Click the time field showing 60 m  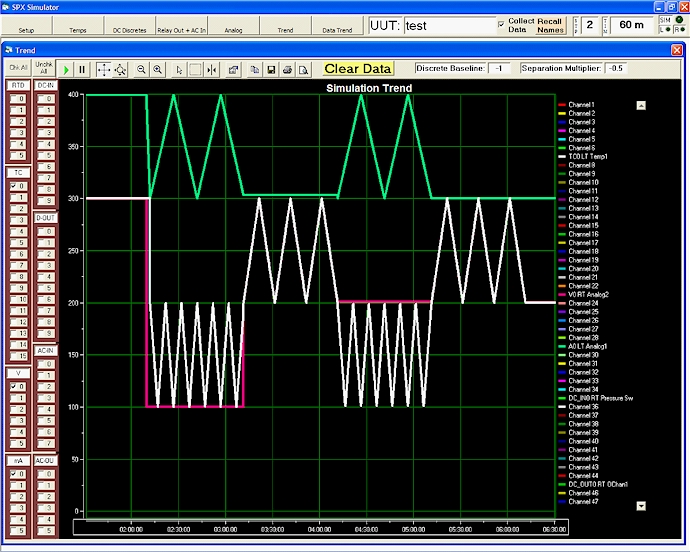[631, 25]
